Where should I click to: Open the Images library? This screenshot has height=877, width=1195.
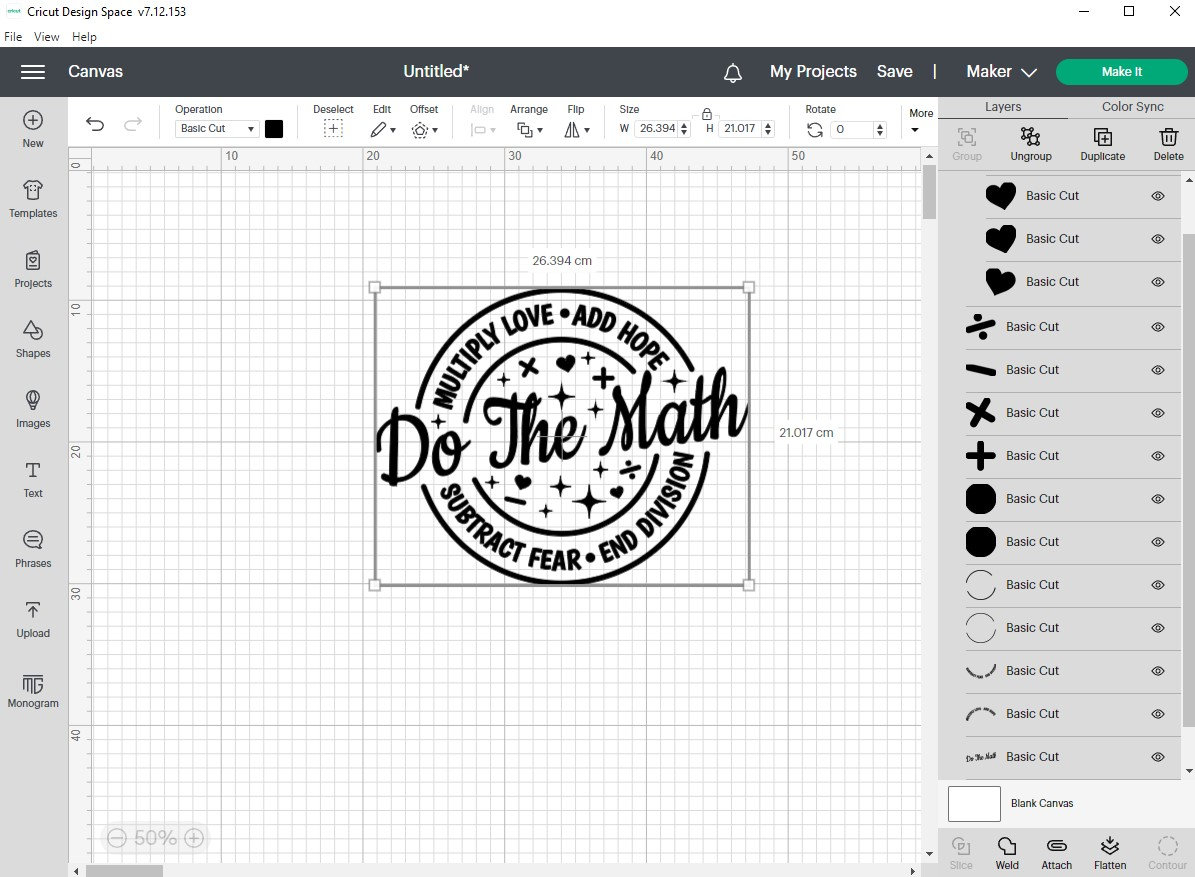pyautogui.click(x=33, y=410)
